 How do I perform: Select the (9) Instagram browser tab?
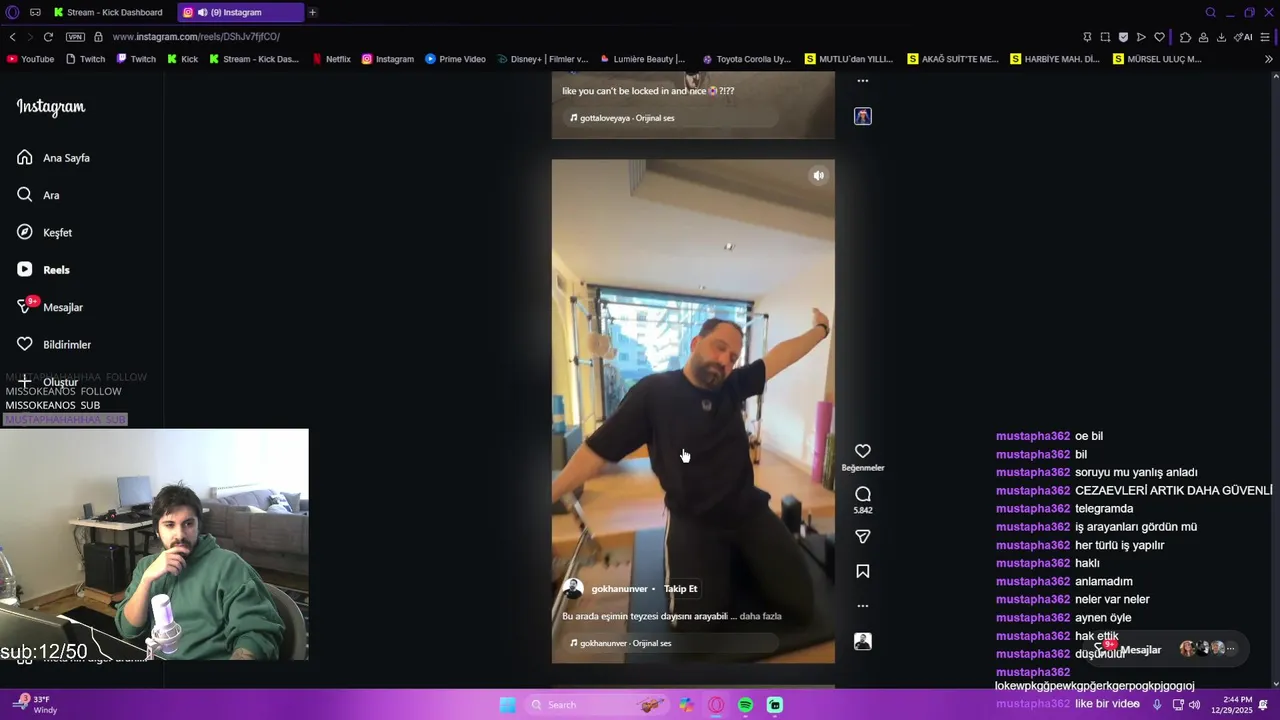pyautogui.click(x=240, y=12)
